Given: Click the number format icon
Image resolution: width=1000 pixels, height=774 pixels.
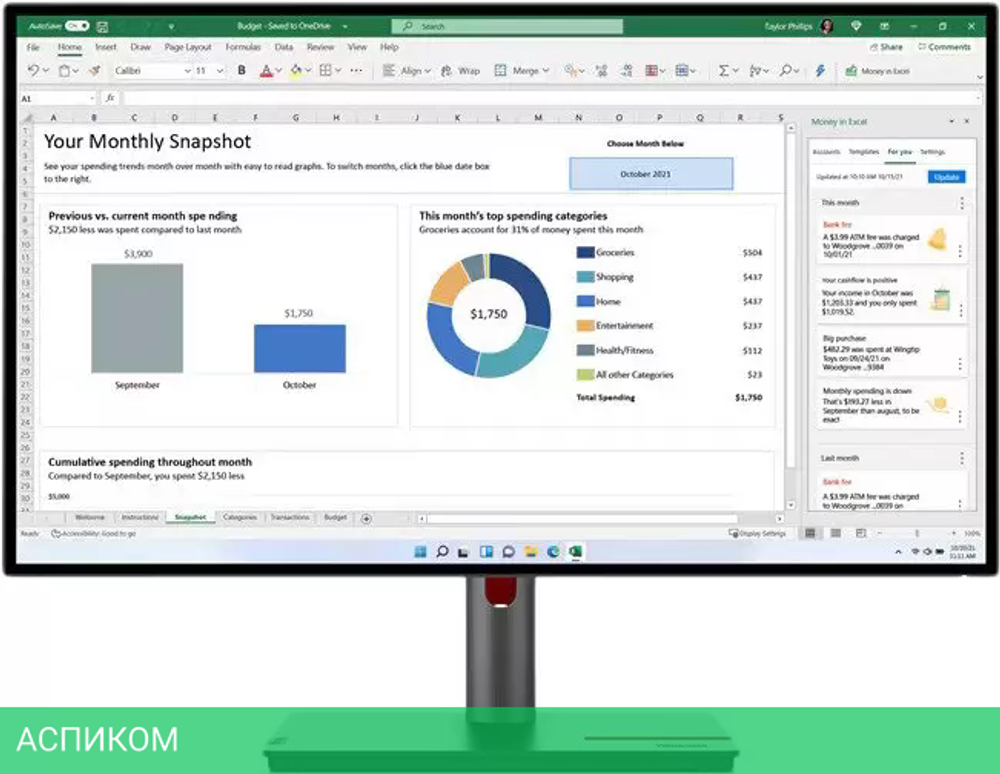Looking at the screenshot, I should [x=570, y=71].
